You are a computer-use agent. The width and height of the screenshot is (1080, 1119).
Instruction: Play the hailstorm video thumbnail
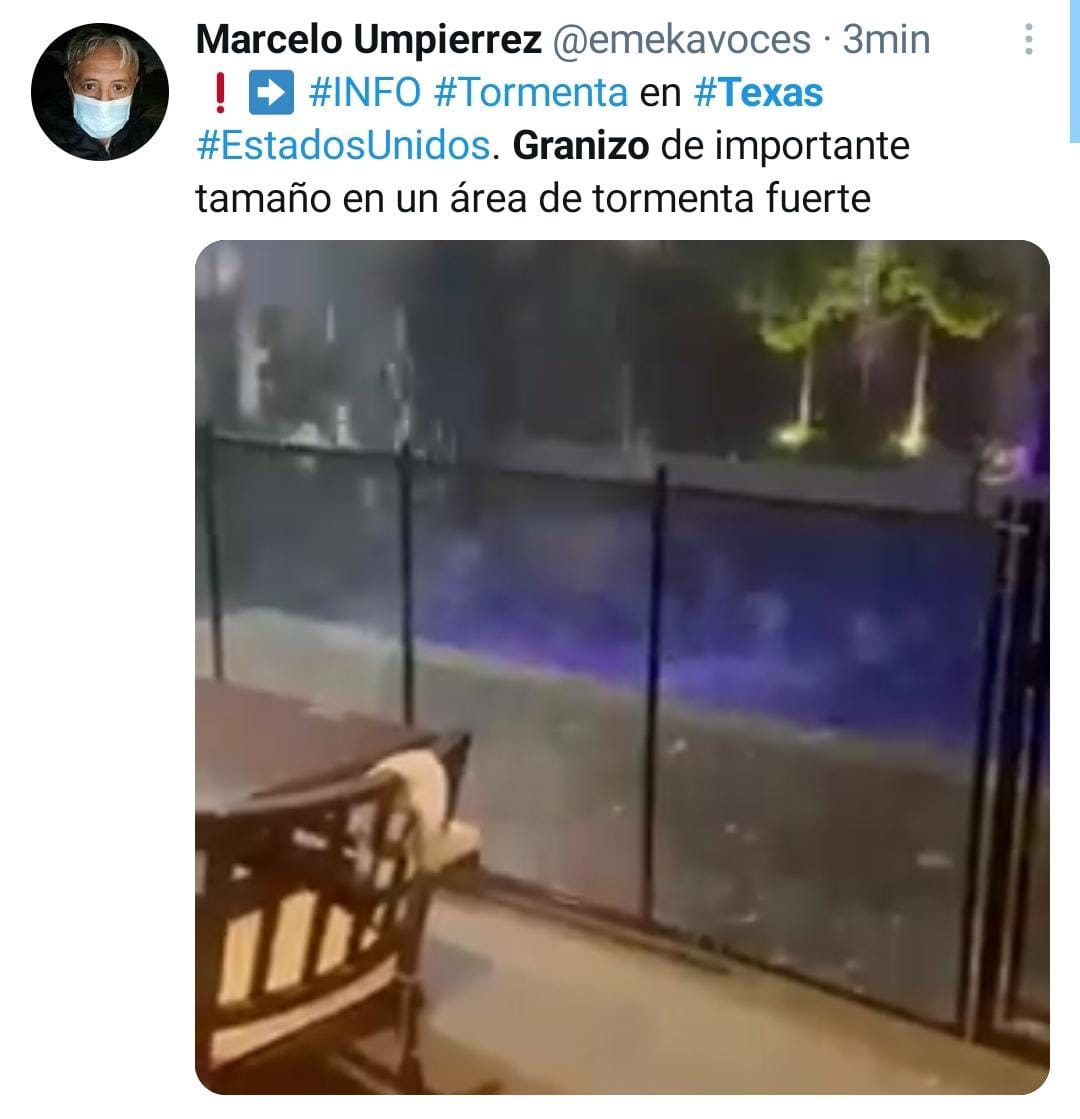[x=622, y=667]
